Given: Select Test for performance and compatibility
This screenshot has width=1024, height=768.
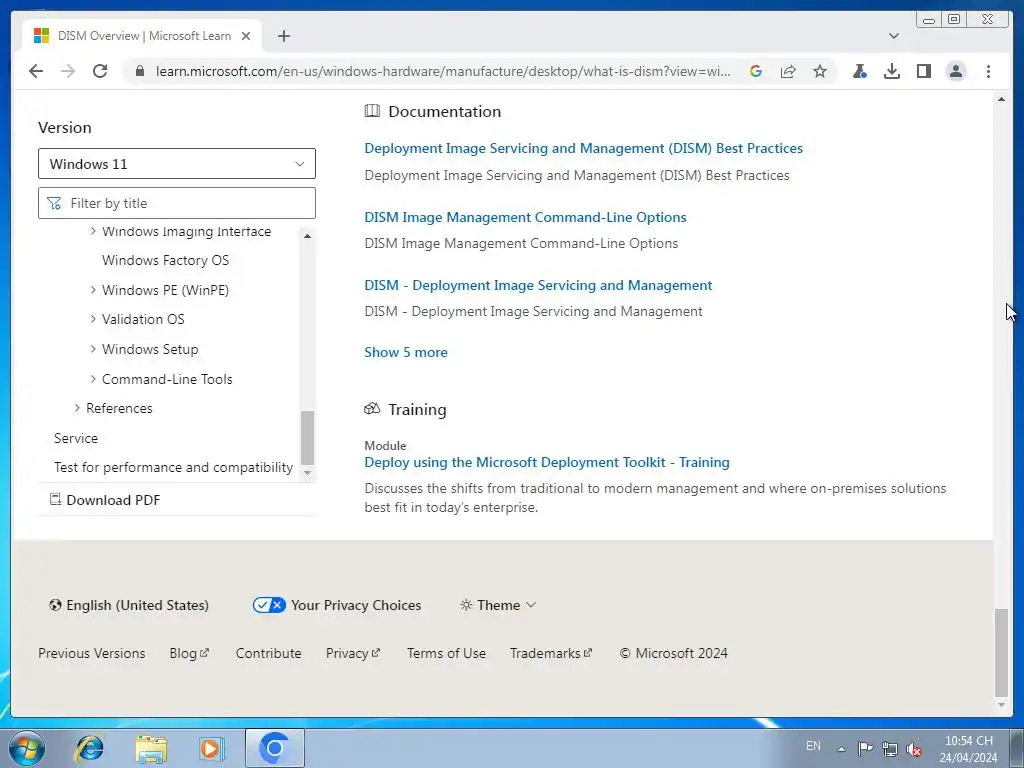Looking at the screenshot, I should click(x=173, y=468).
